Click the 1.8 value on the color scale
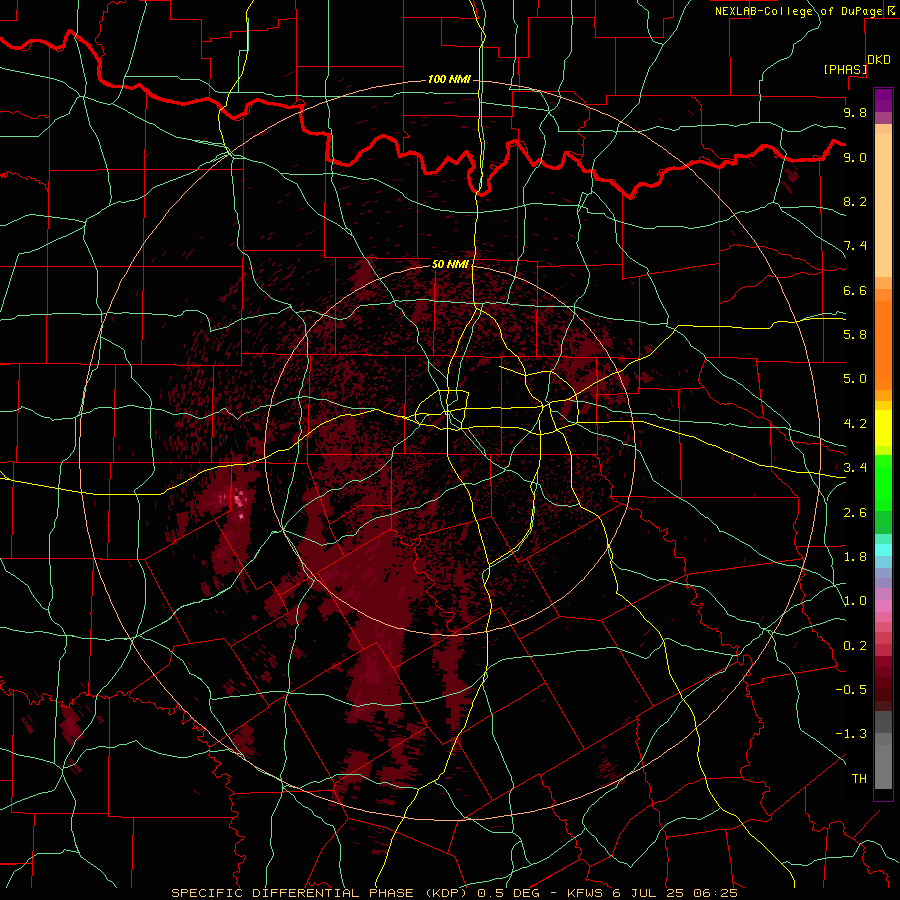900x900 pixels. coord(855,557)
